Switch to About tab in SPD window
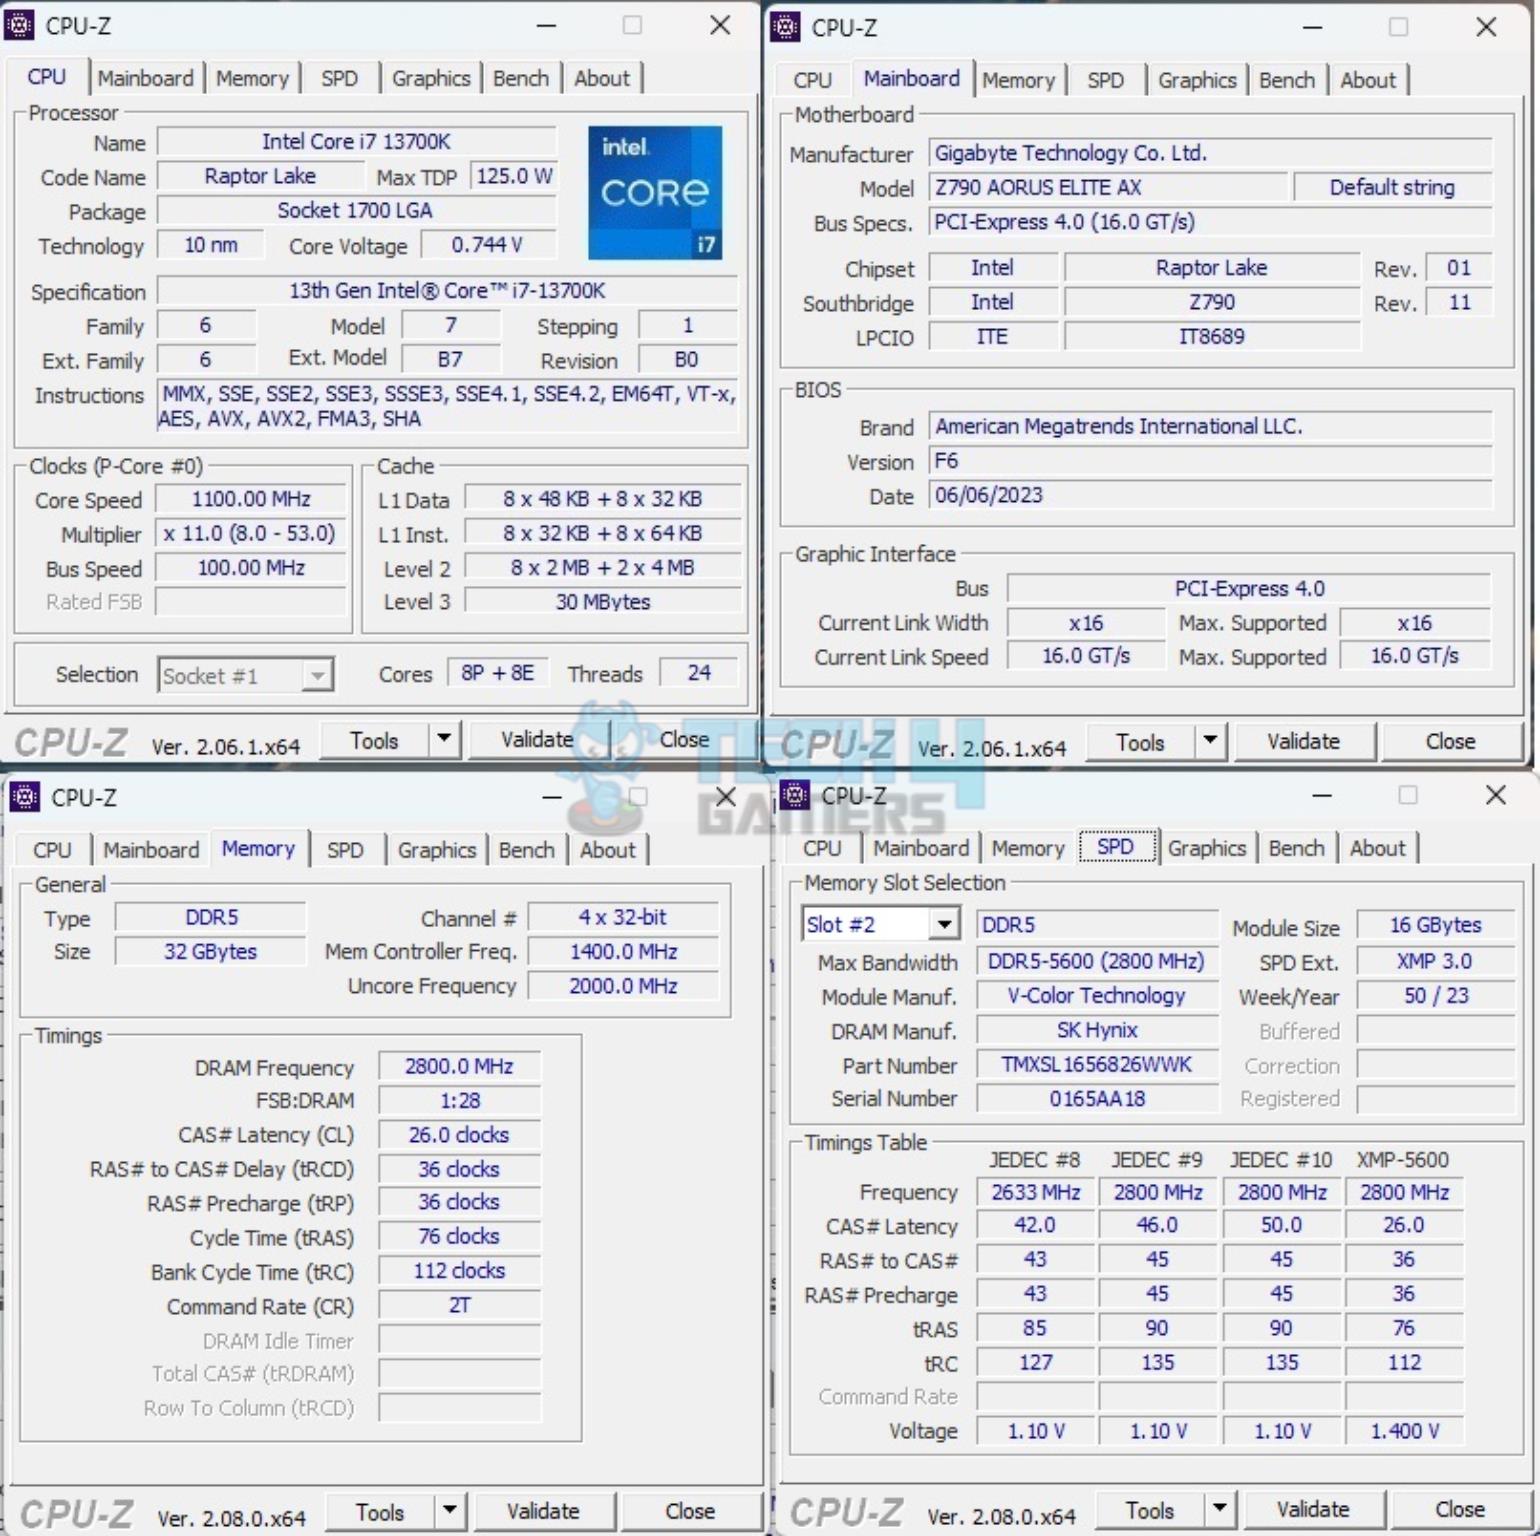This screenshot has height=1536, width=1540. pos(1378,848)
